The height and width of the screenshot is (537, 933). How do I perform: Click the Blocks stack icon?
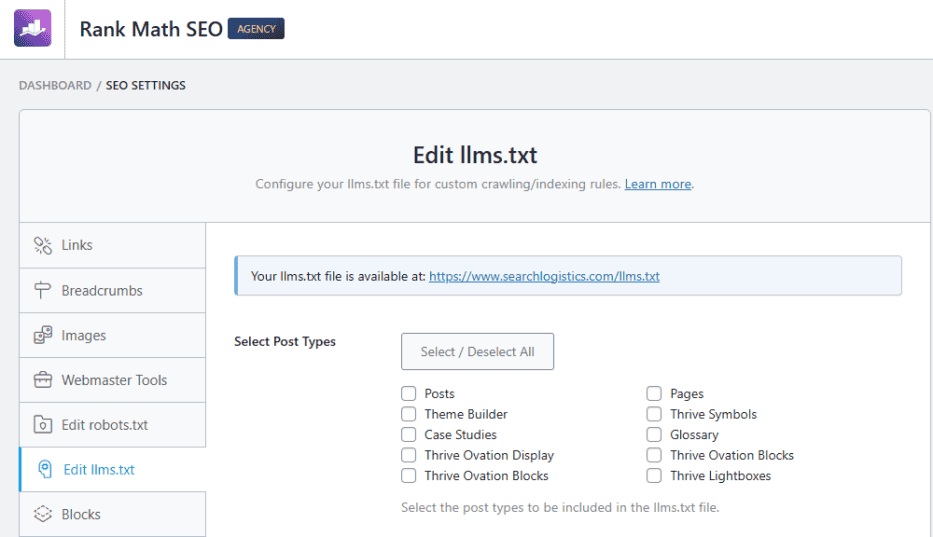43,514
